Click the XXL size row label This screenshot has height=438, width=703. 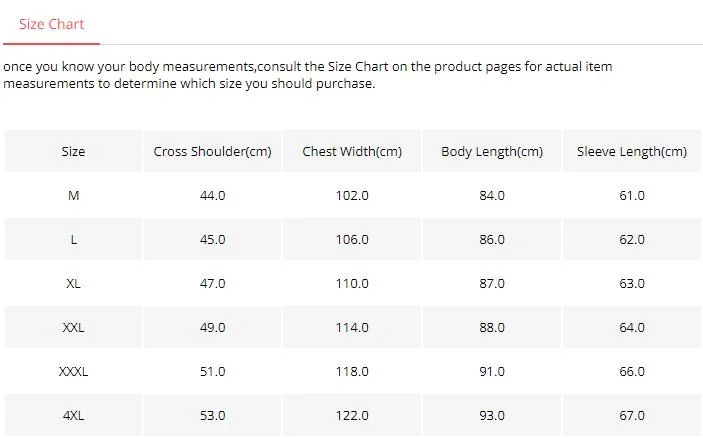click(x=73, y=328)
